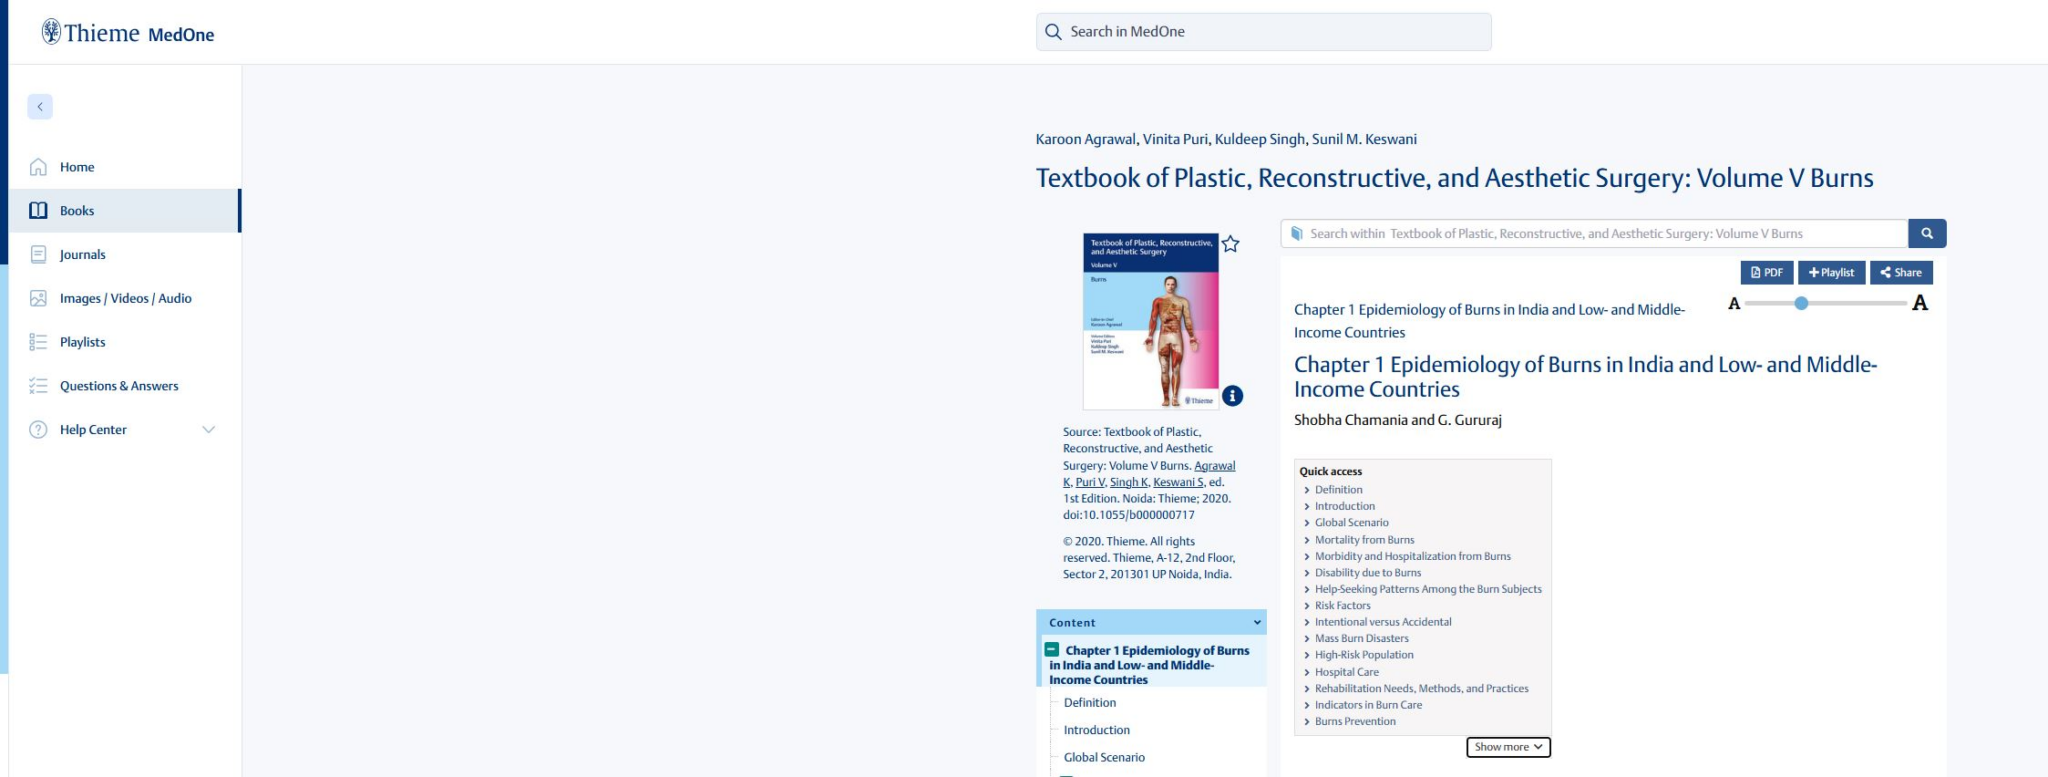Screen dimensions: 2048x777
Task: Go to Images / Videos / Audio
Action: (125, 299)
